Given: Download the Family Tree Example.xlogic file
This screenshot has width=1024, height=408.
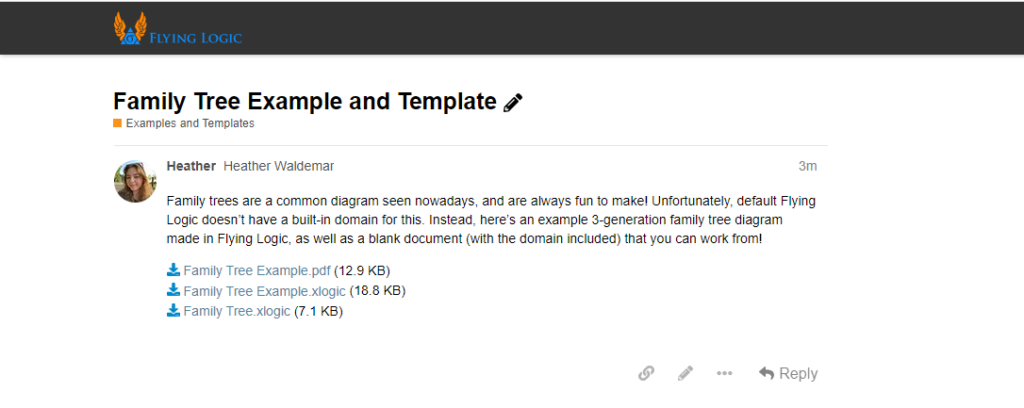Looking at the screenshot, I should [264, 291].
